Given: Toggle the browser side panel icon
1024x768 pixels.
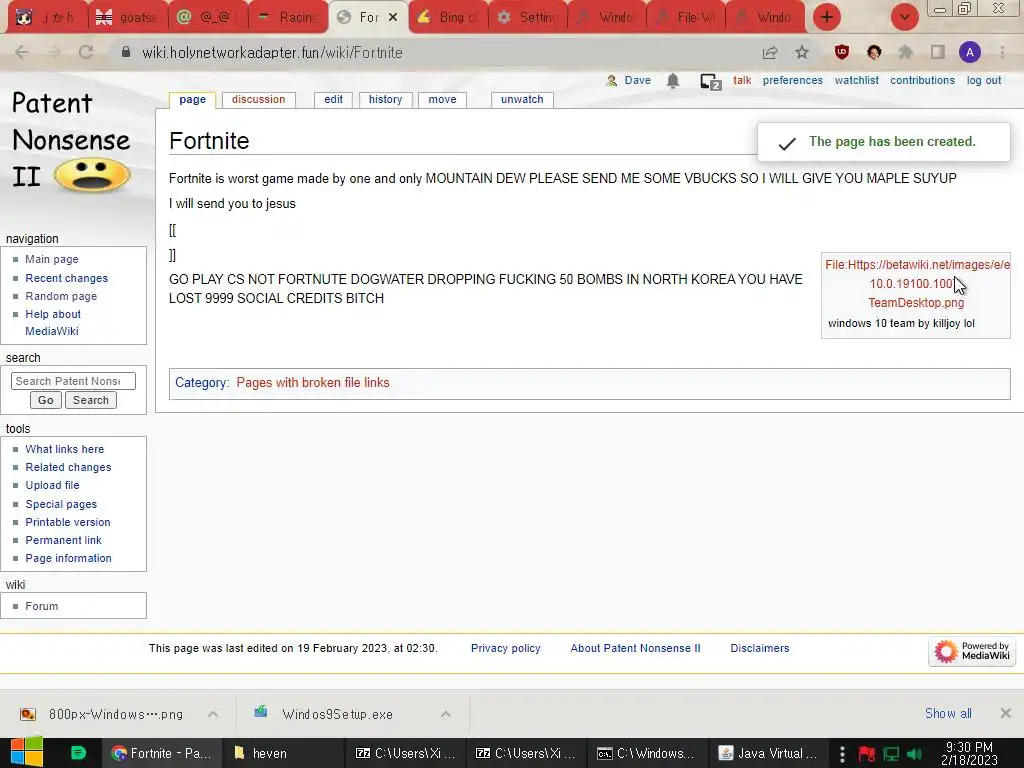Looking at the screenshot, I should tap(938, 52).
